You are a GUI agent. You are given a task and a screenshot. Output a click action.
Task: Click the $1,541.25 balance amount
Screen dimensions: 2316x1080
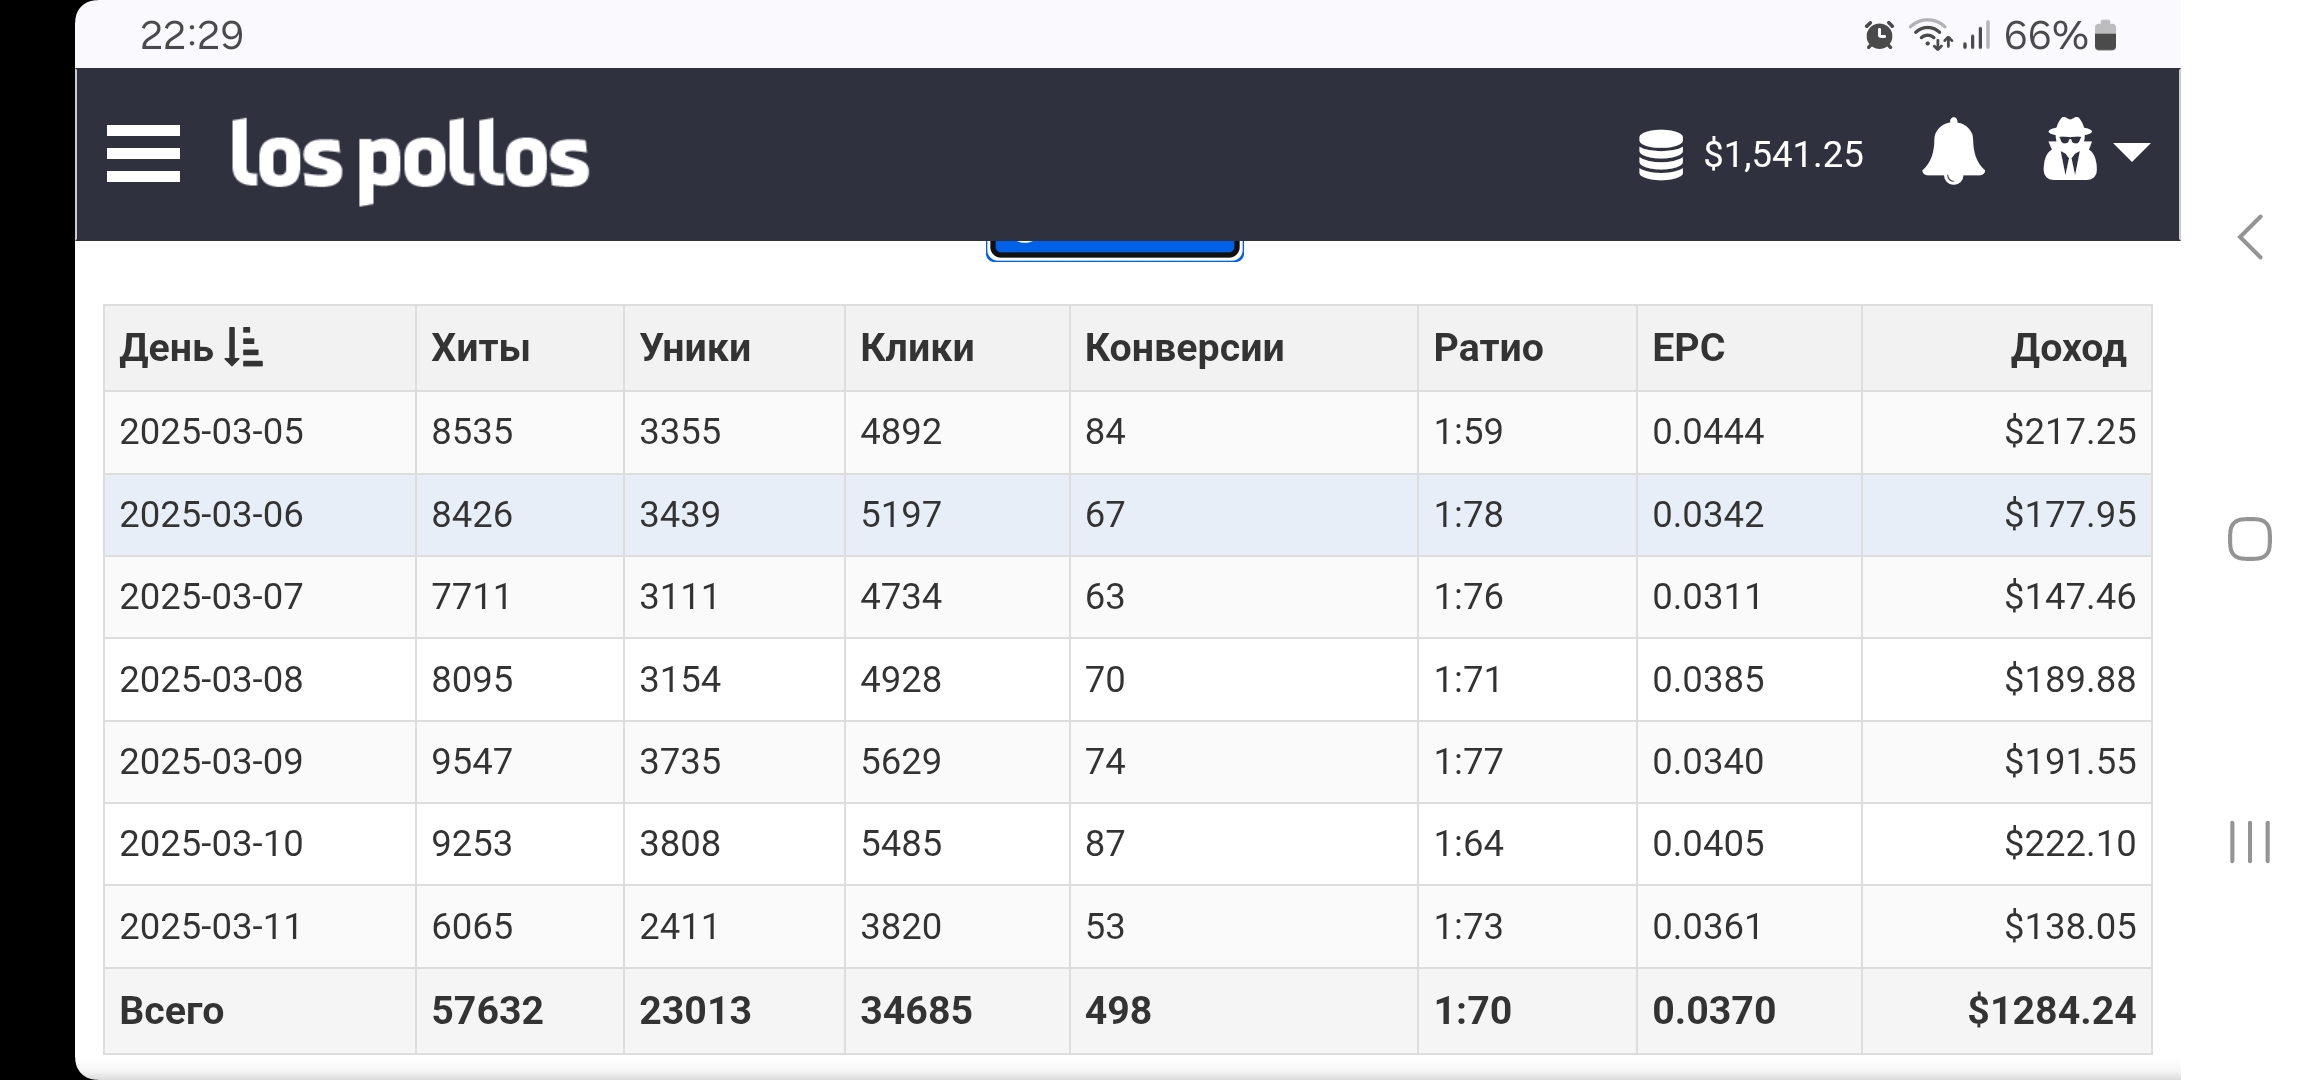(1783, 155)
